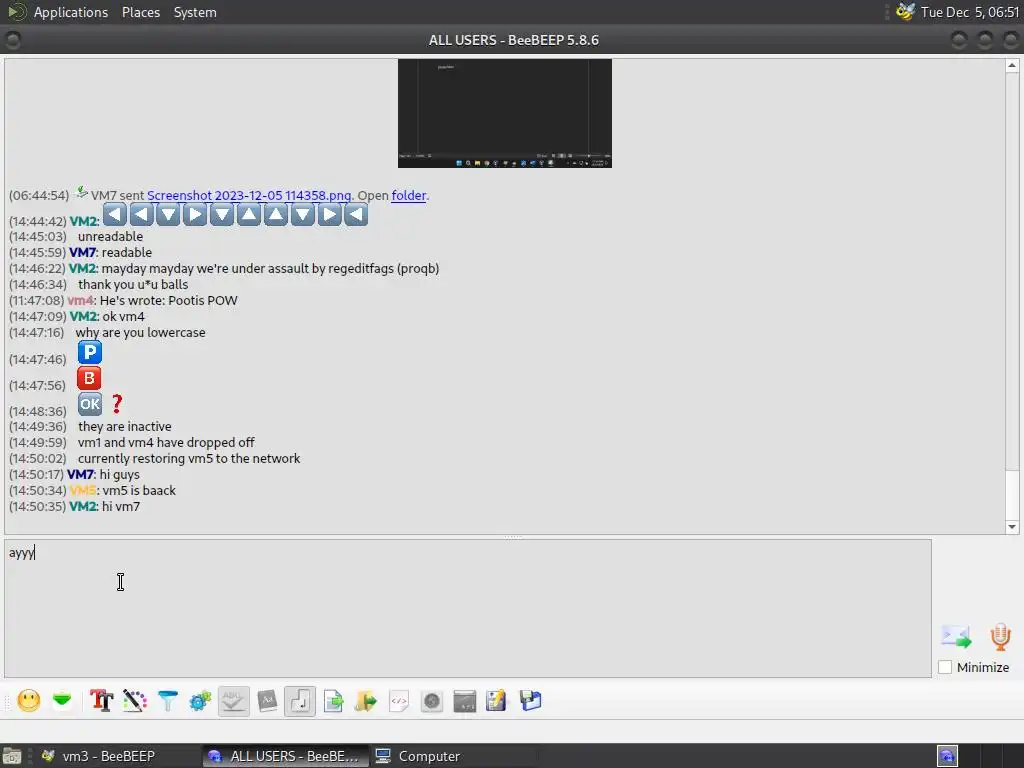Click the code snippet icon
The height and width of the screenshot is (768, 1024).
tap(398, 701)
